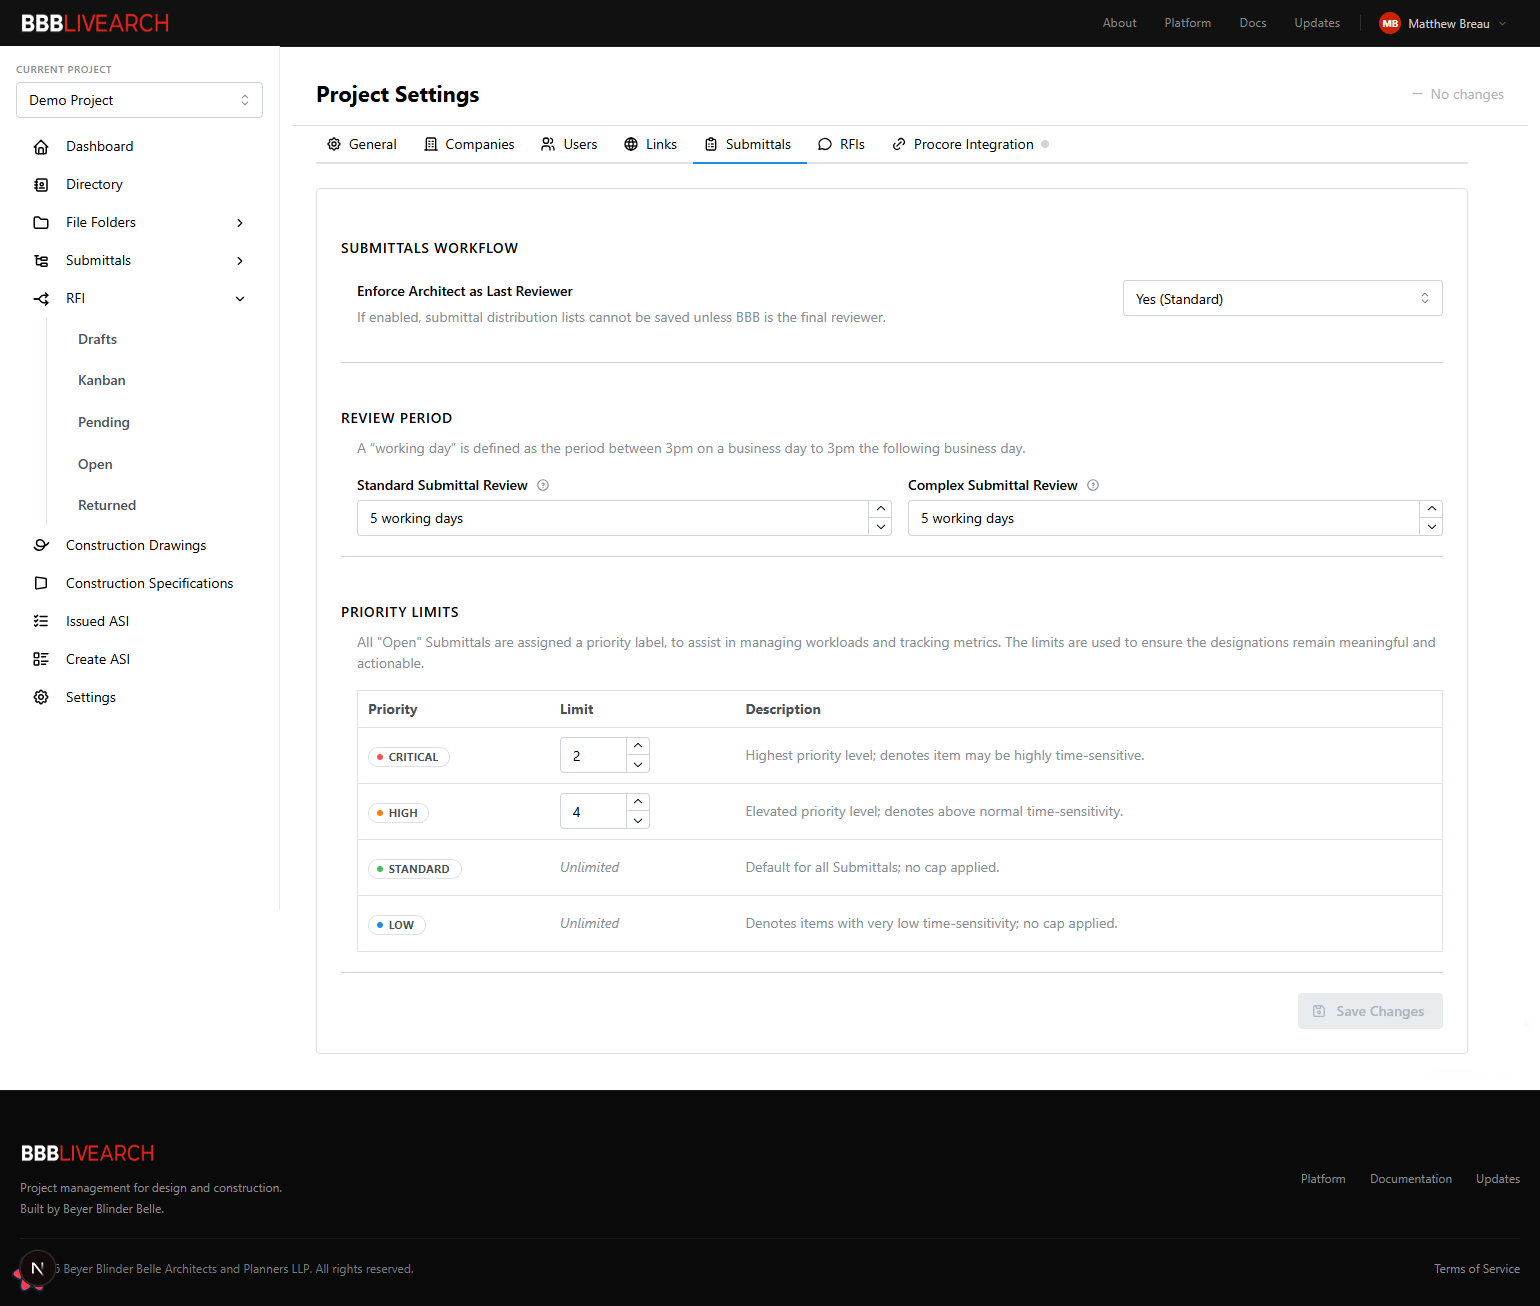Viewport: 1540px width, 1306px height.
Task: Open the Docs link in top navigation
Action: click(1253, 23)
